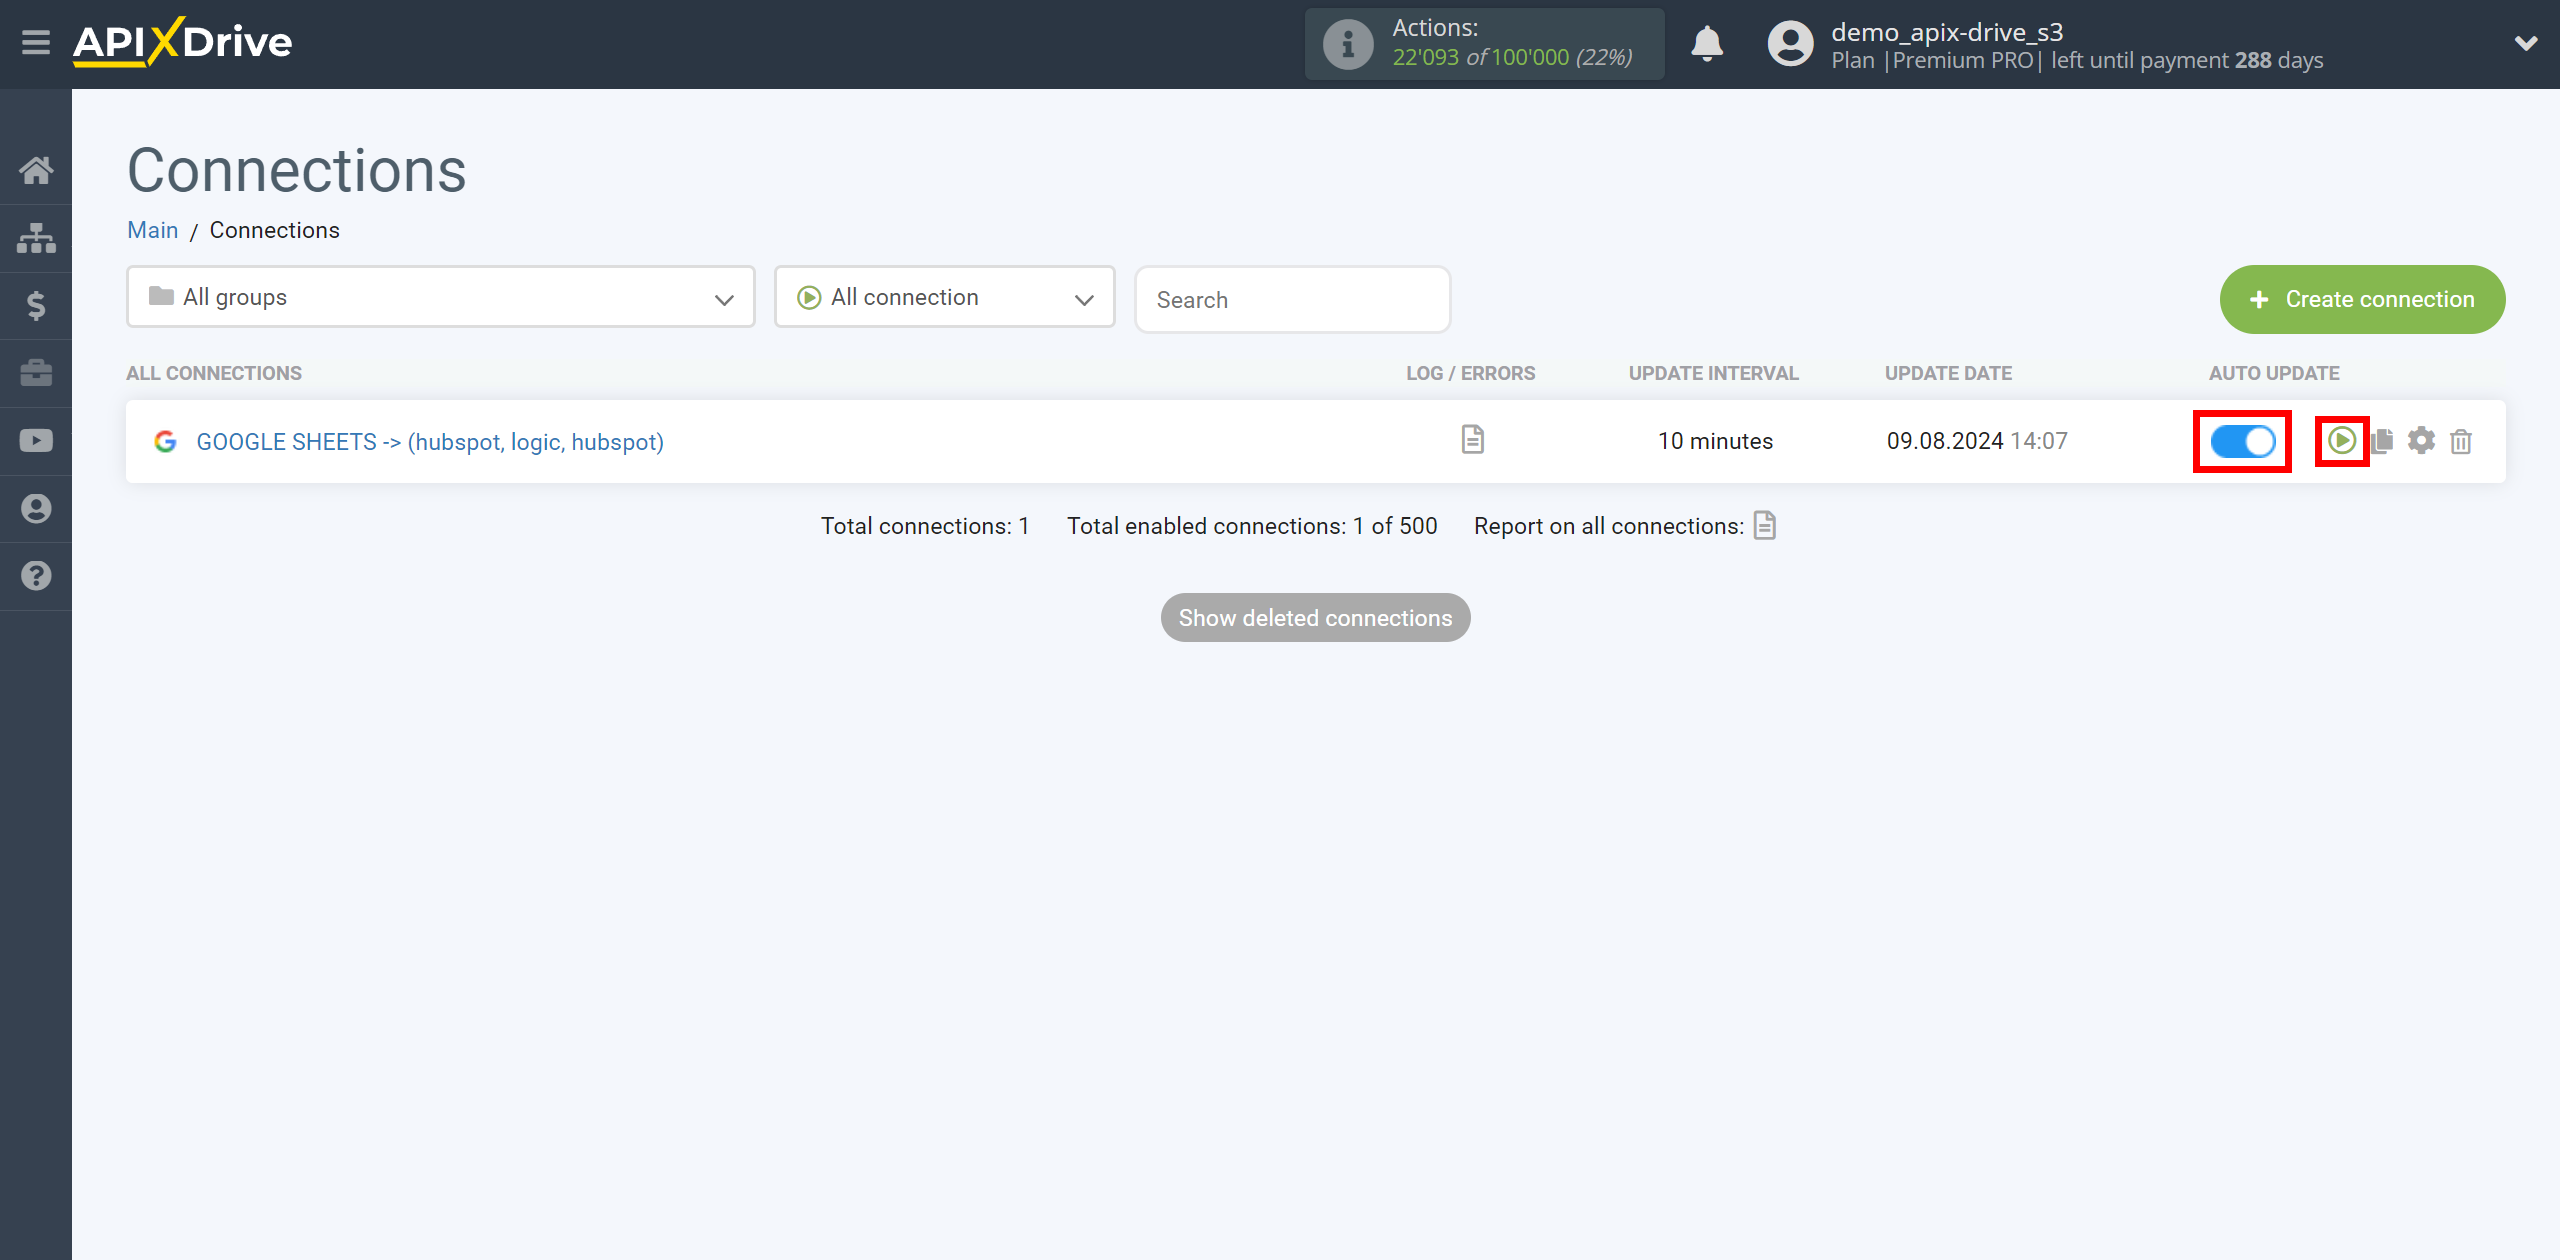
Task: Click the settings gear icon for the connection
Action: (x=2423, y=441)
